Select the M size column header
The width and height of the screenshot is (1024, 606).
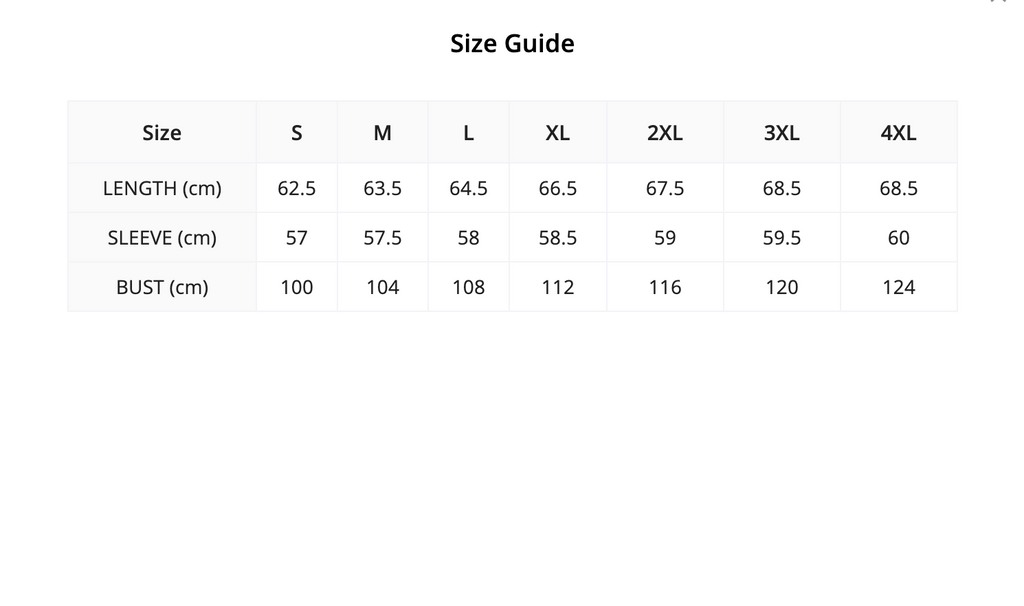[383, 133]
